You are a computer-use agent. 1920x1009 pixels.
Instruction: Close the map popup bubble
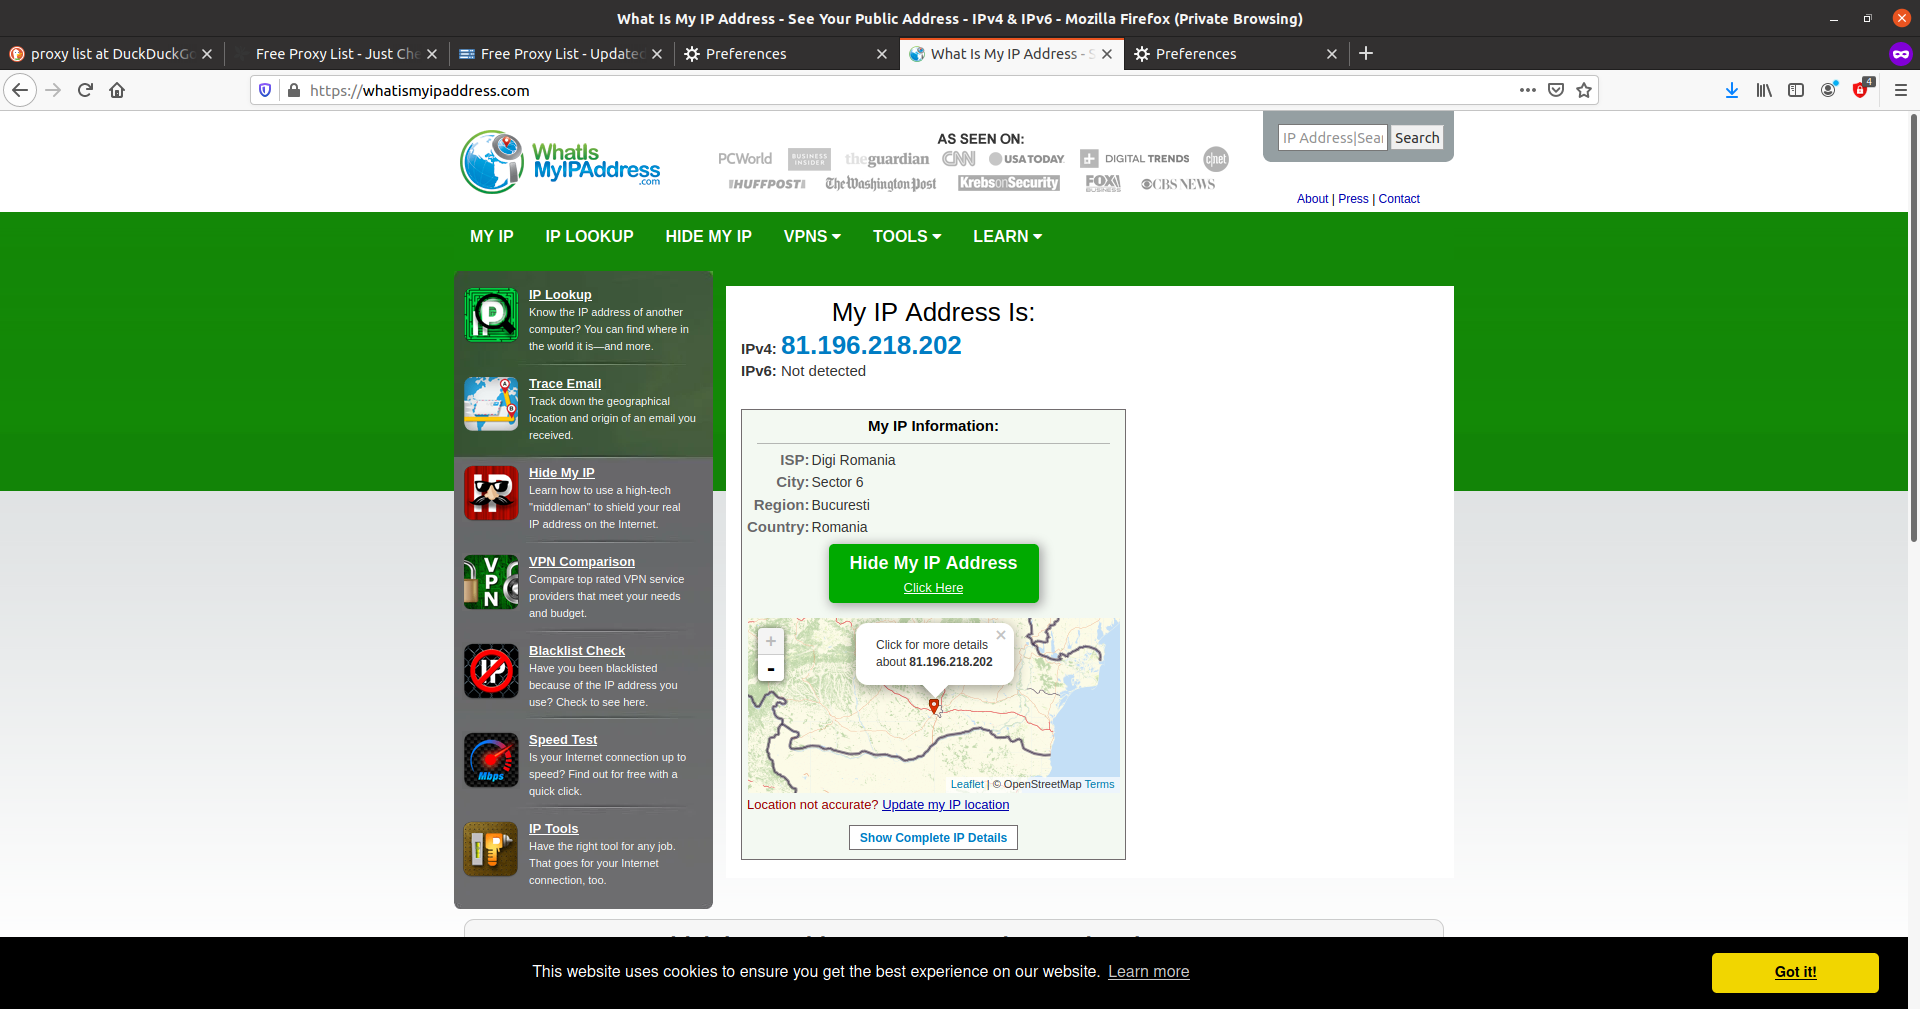pos(1000,635)
